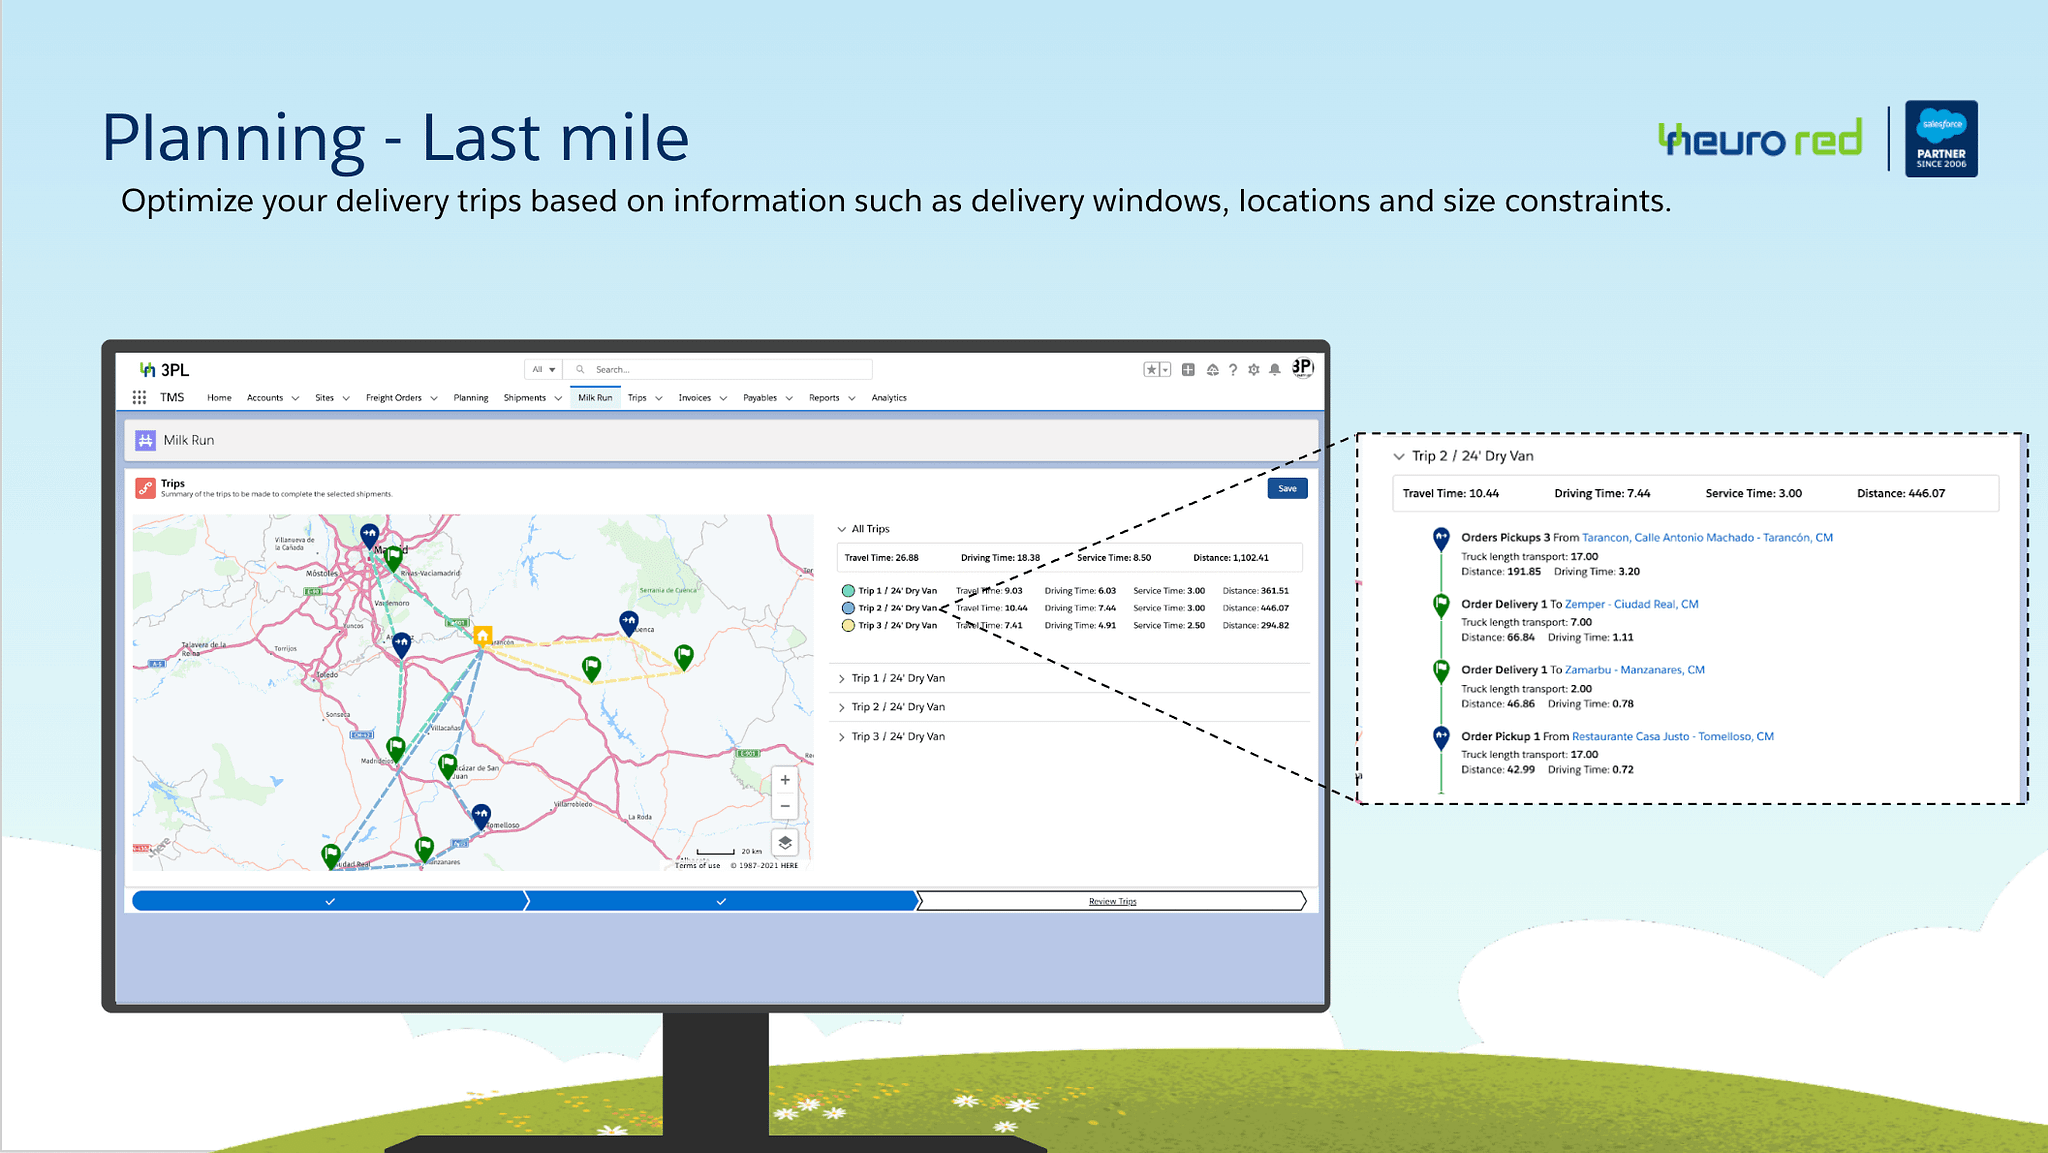Image resolution: width=2048 pixels, height=1153 pixels.
Task: Click the first completed progress step
Action: point(330,901)
